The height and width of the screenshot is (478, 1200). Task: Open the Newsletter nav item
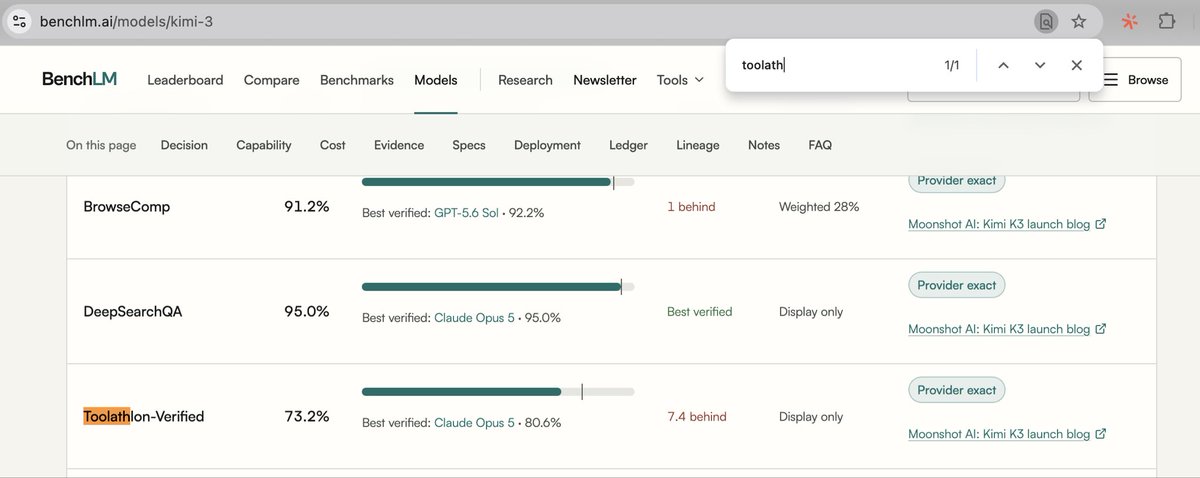(605, 80)
